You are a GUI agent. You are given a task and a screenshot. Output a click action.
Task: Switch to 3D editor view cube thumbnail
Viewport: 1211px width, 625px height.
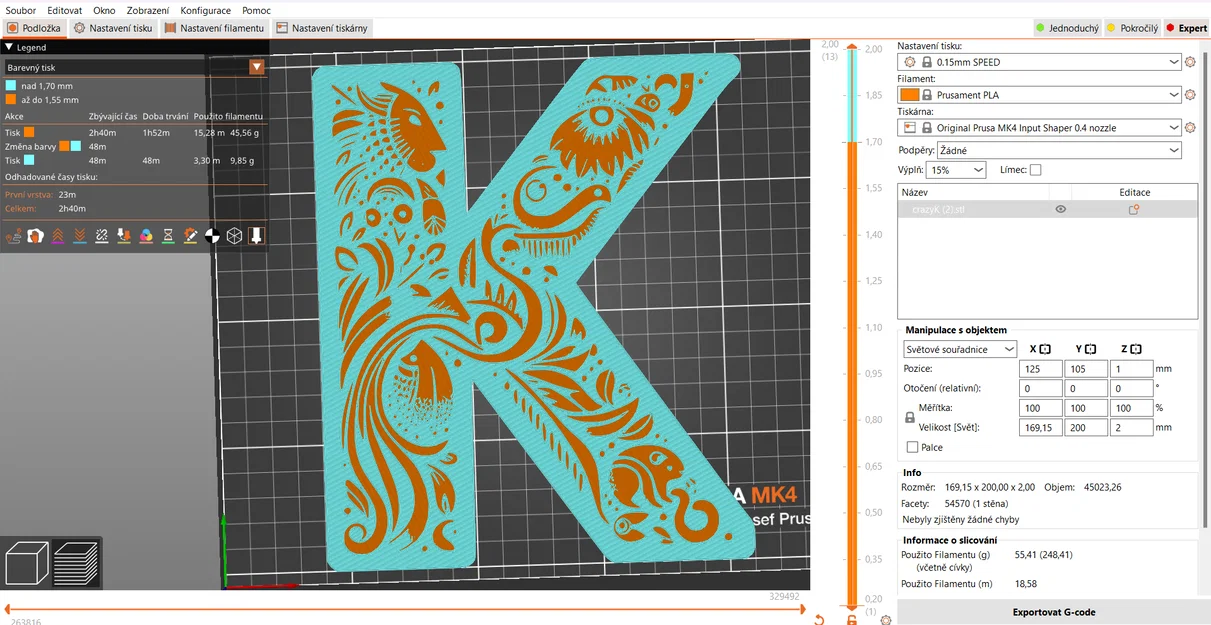tap(25, 565)
